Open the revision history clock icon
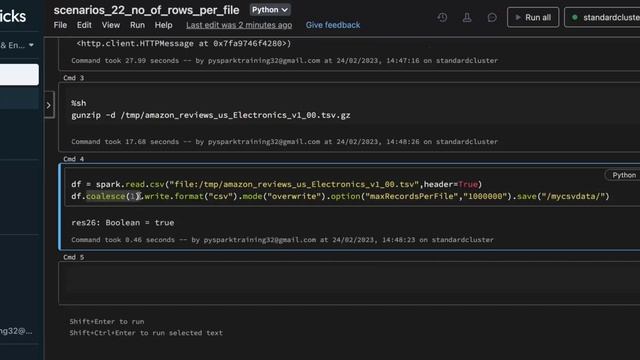Screen dimensions: 640x360 442,17
